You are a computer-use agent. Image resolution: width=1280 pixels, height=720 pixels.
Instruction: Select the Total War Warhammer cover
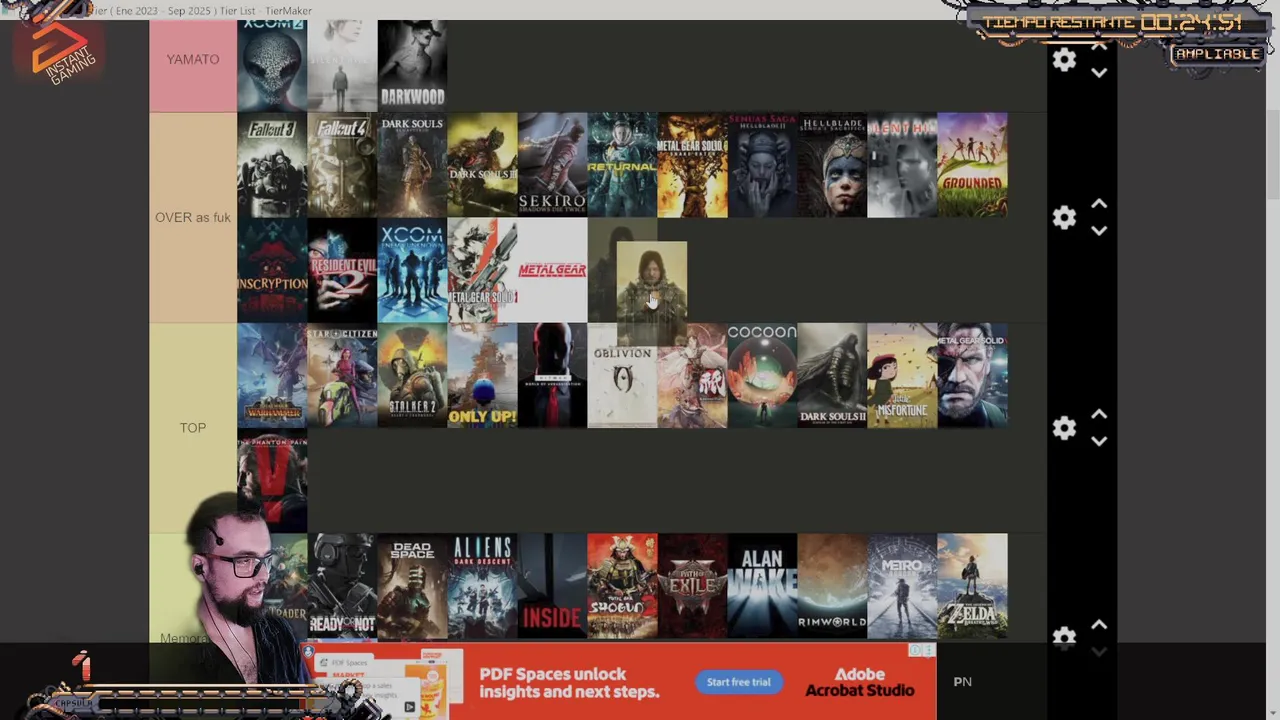pyautogui.click(x=272, y=375)
